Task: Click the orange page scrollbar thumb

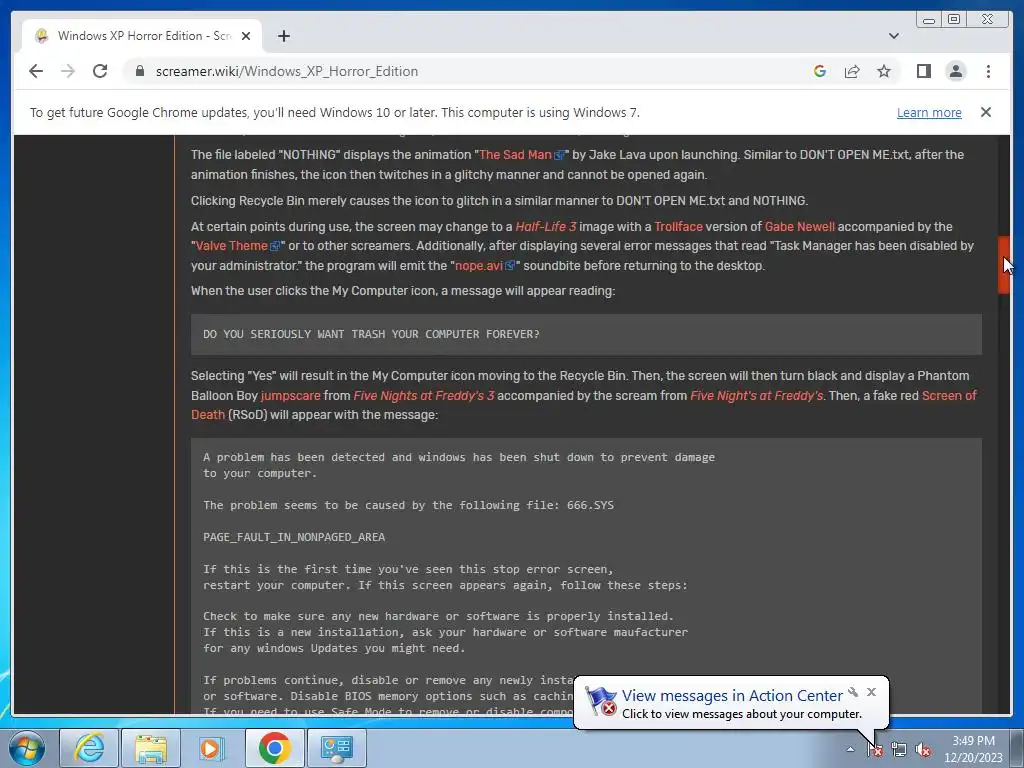Action: tap(1004, 264)
